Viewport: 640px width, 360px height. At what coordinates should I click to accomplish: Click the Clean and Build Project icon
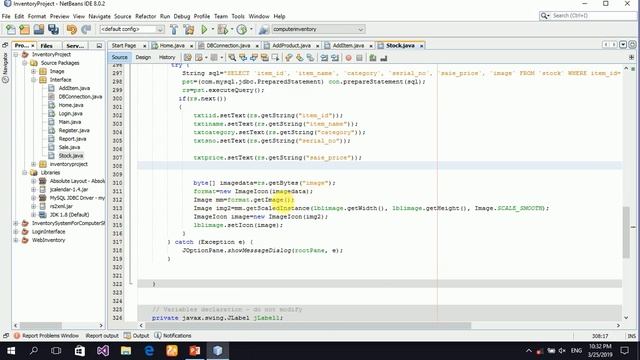tap(189, 29)
